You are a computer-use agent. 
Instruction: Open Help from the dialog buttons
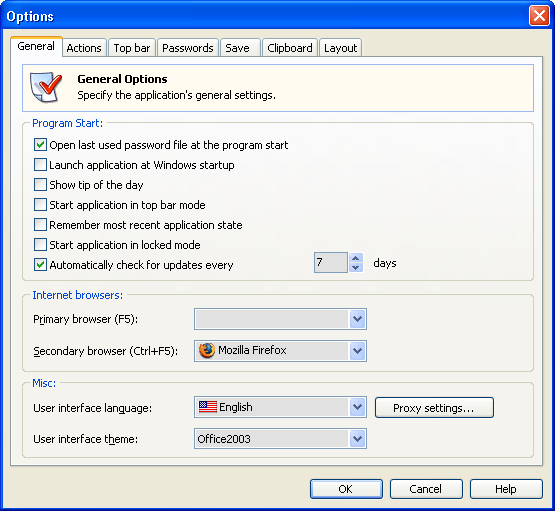tap(506, 489)
